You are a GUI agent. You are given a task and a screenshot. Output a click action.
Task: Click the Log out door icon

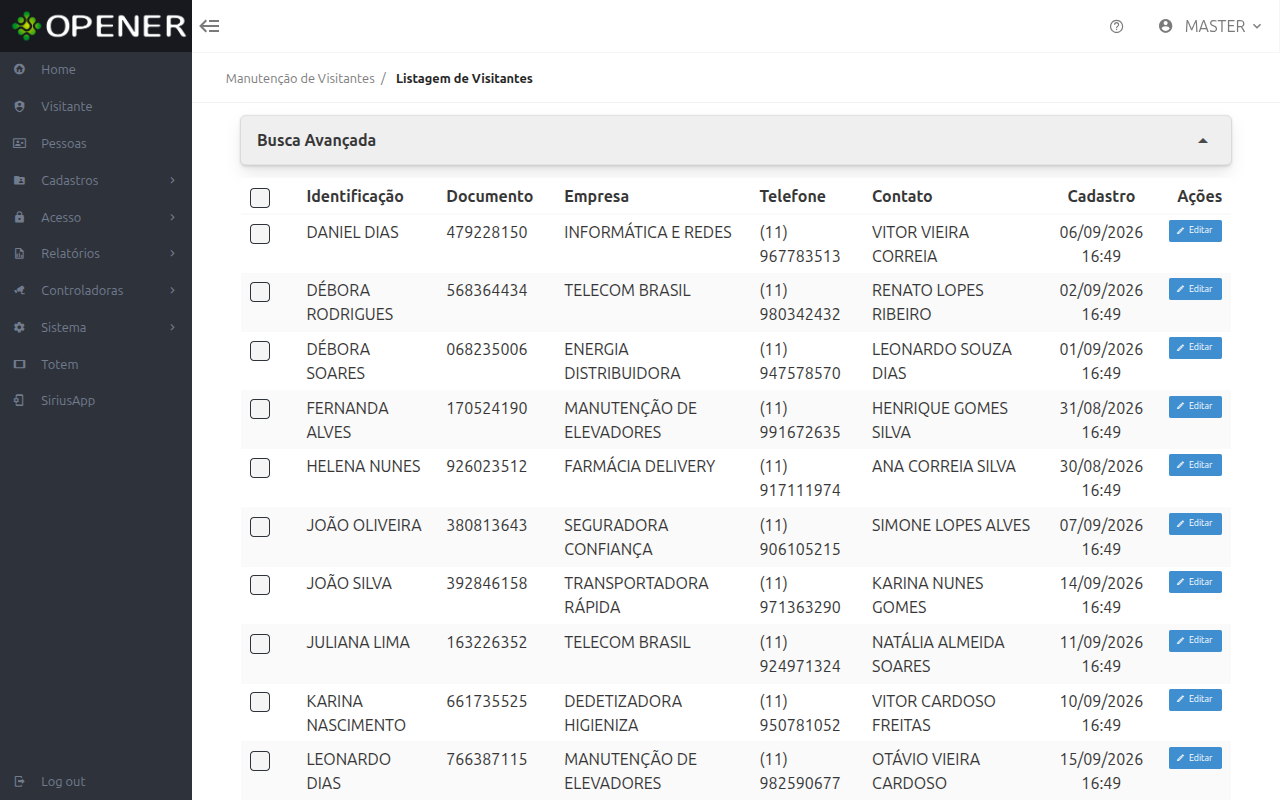point(20,782)
